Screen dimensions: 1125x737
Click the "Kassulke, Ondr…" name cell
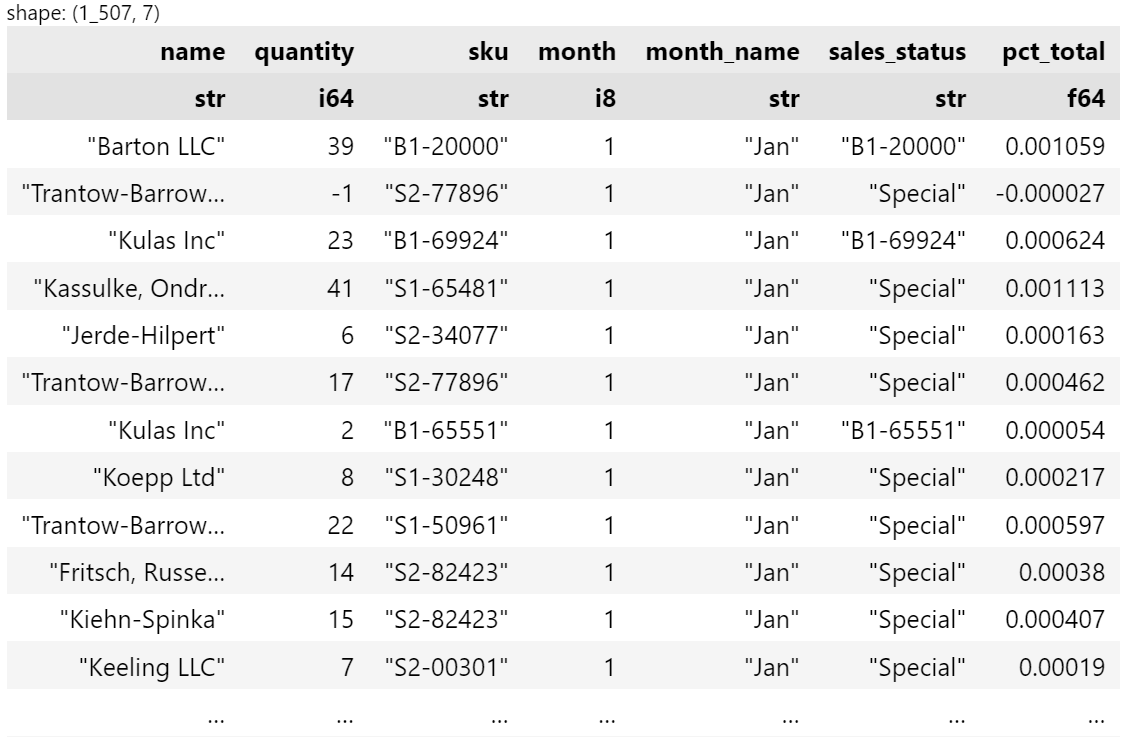129,289
